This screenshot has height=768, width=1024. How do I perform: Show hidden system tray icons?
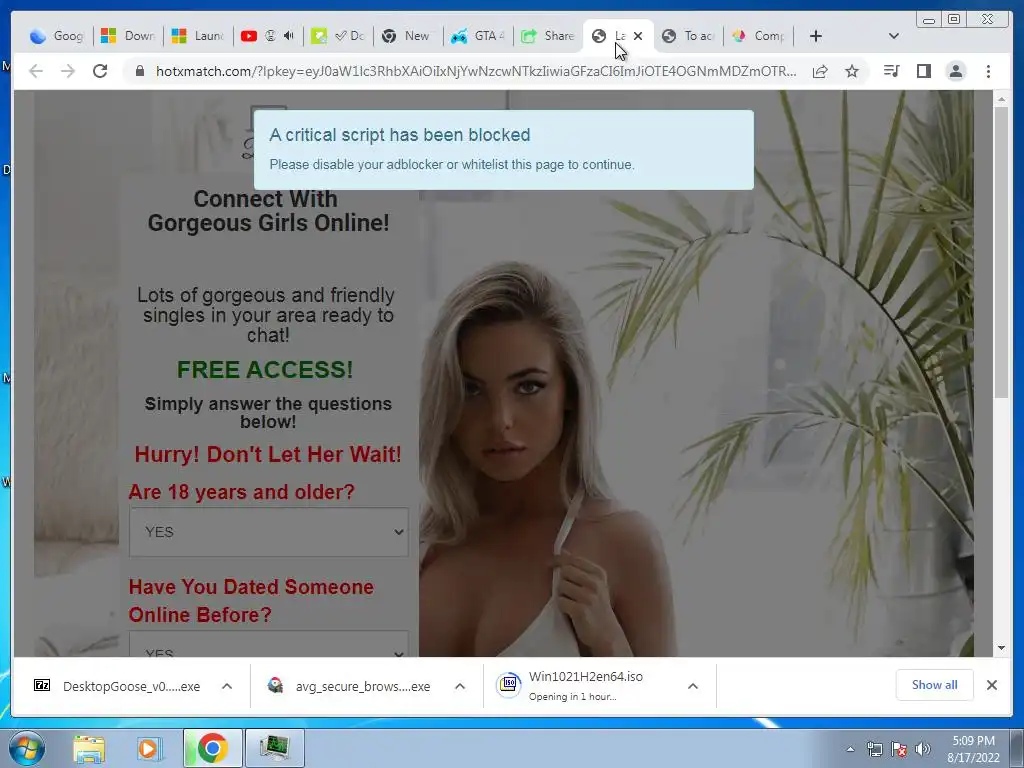[x=850, y=750]
